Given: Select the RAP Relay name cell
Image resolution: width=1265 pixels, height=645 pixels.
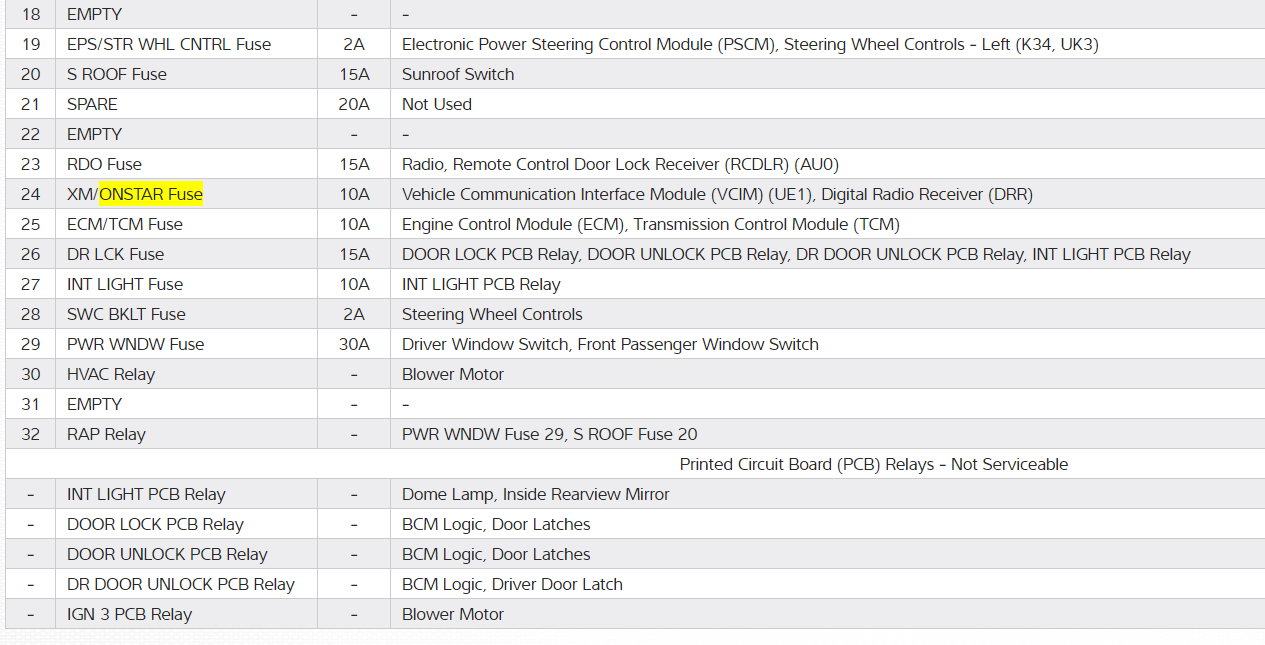Looking at the screenshot, I should click(106, 434).
